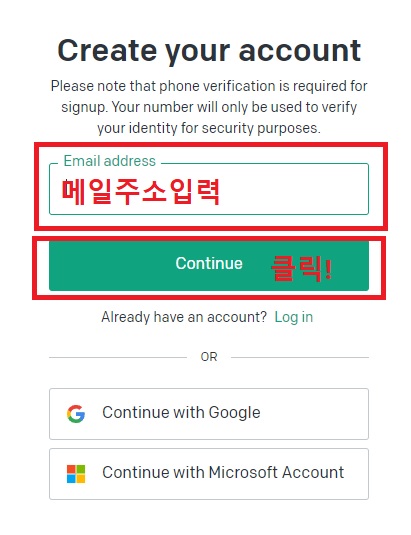
Task: Click the phone verification notice text
Action: click(x=209, y=107)
